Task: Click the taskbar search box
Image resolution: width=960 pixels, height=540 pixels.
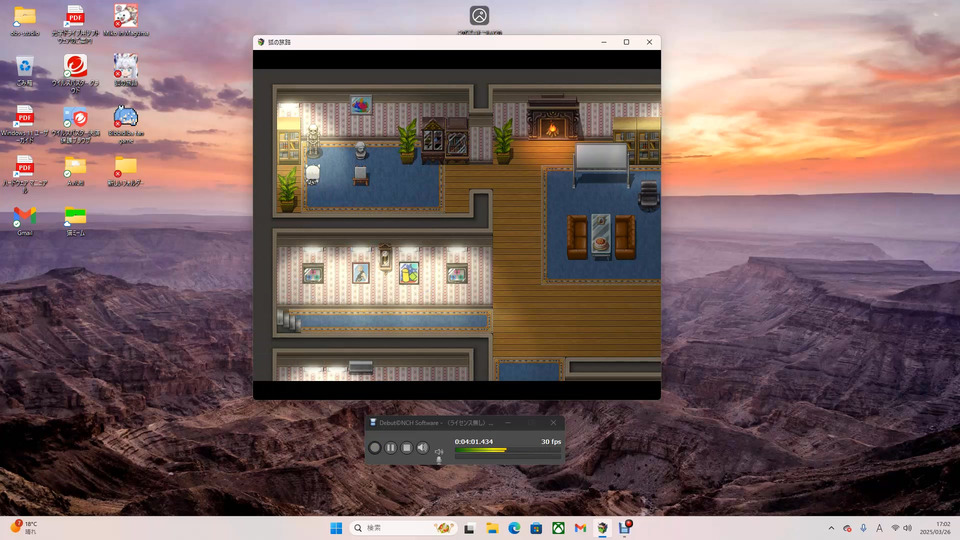Action: [x=403, y=528]
